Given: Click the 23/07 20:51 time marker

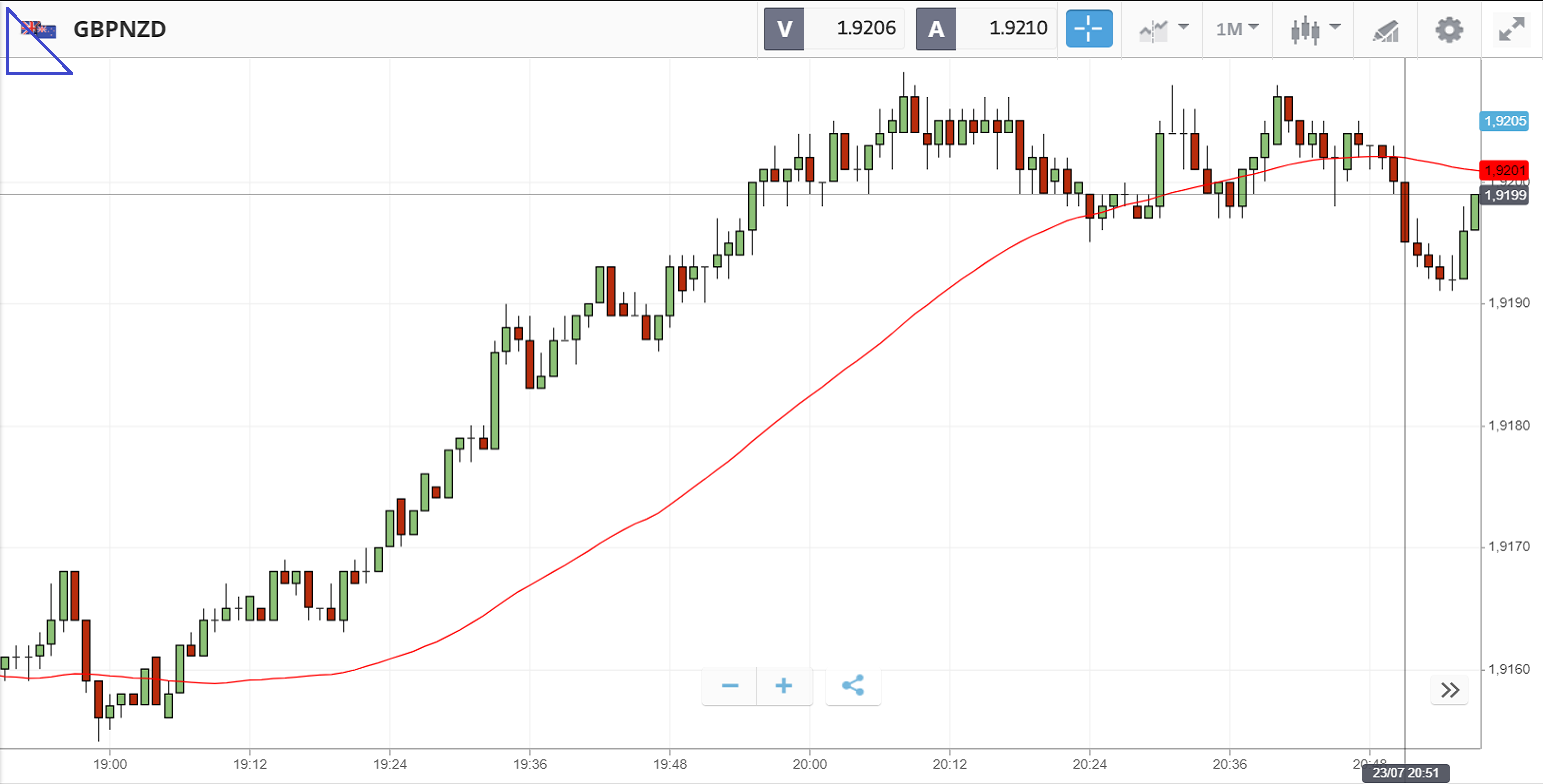Looking at the screenshot, I should pos(1405,774).
